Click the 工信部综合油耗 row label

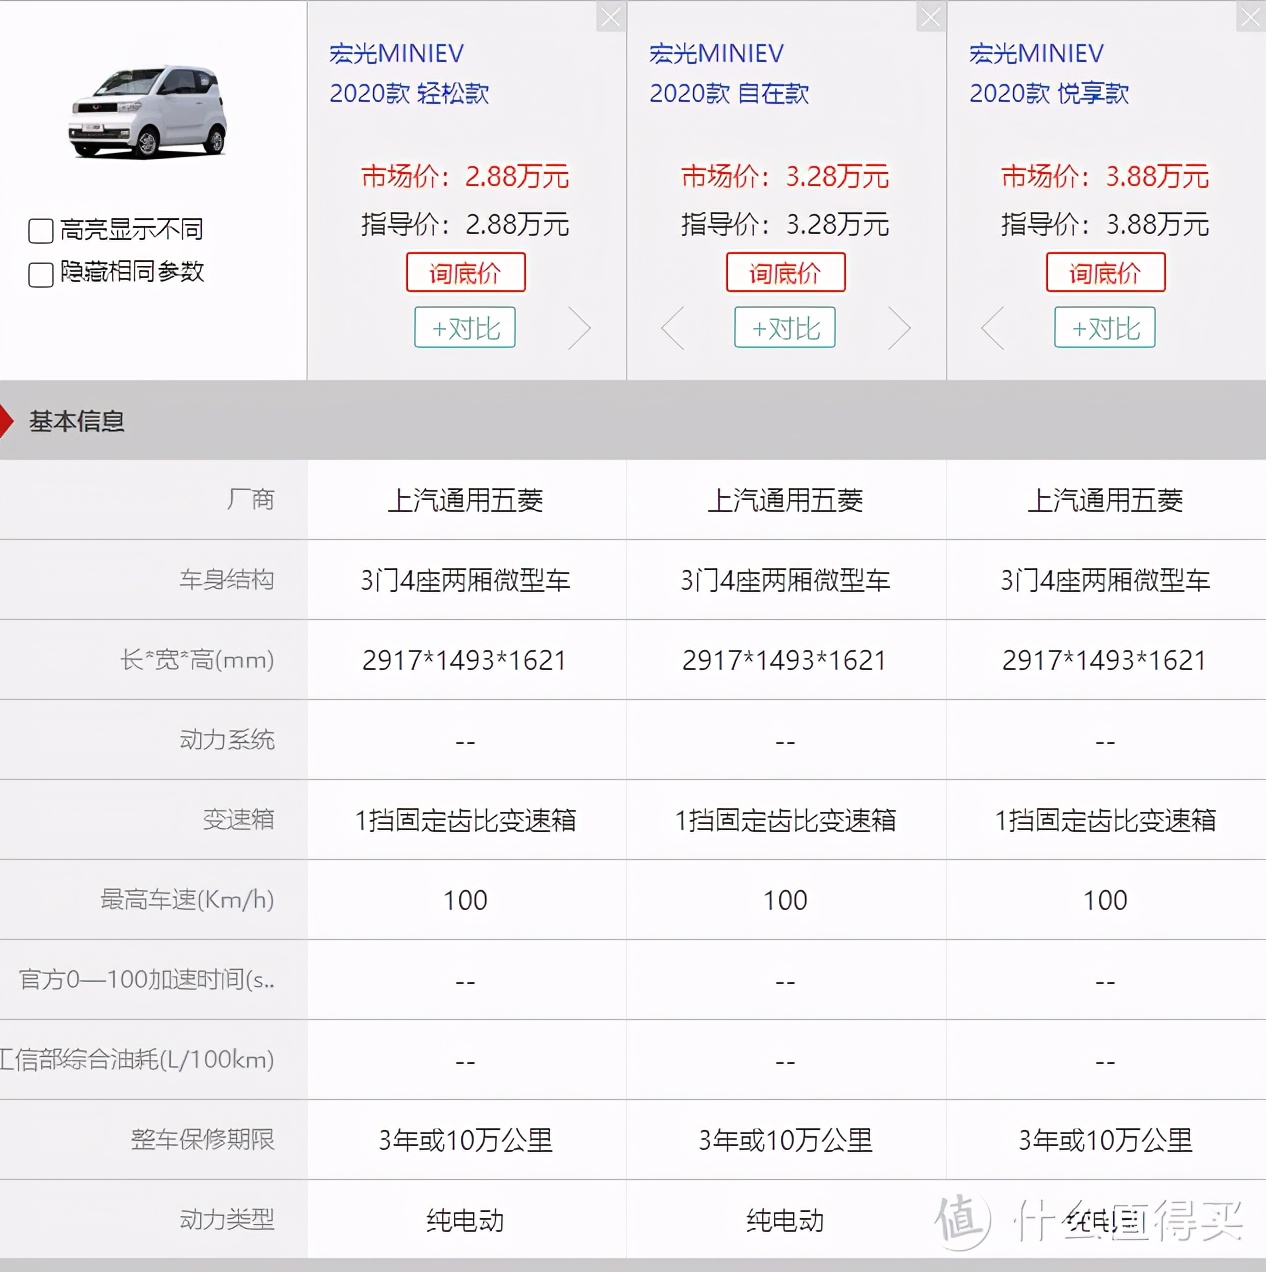[x=137, y=1059]
